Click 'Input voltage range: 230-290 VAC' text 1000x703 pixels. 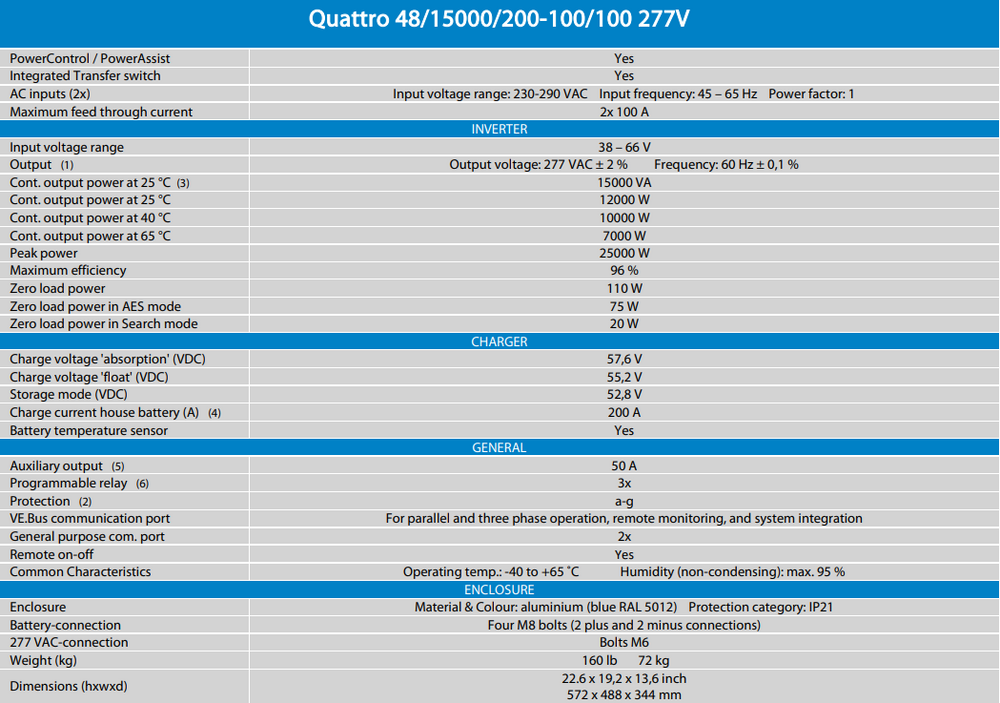tap(490, 94)
